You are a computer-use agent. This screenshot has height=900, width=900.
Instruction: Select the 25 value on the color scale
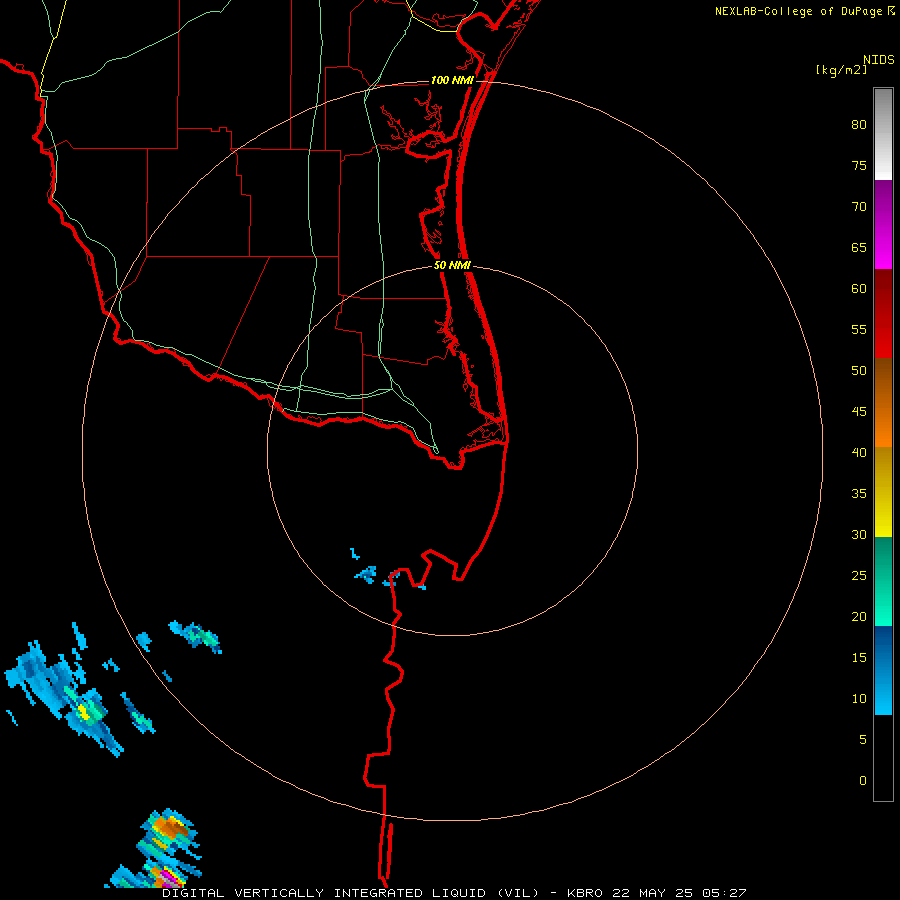[x=859, y=575]
